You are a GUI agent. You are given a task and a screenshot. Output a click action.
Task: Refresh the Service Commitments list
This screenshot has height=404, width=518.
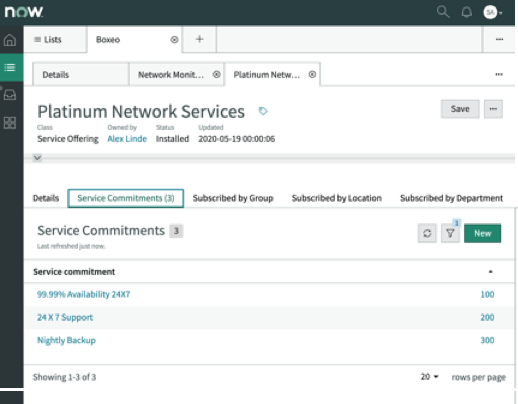pos(427,233)
